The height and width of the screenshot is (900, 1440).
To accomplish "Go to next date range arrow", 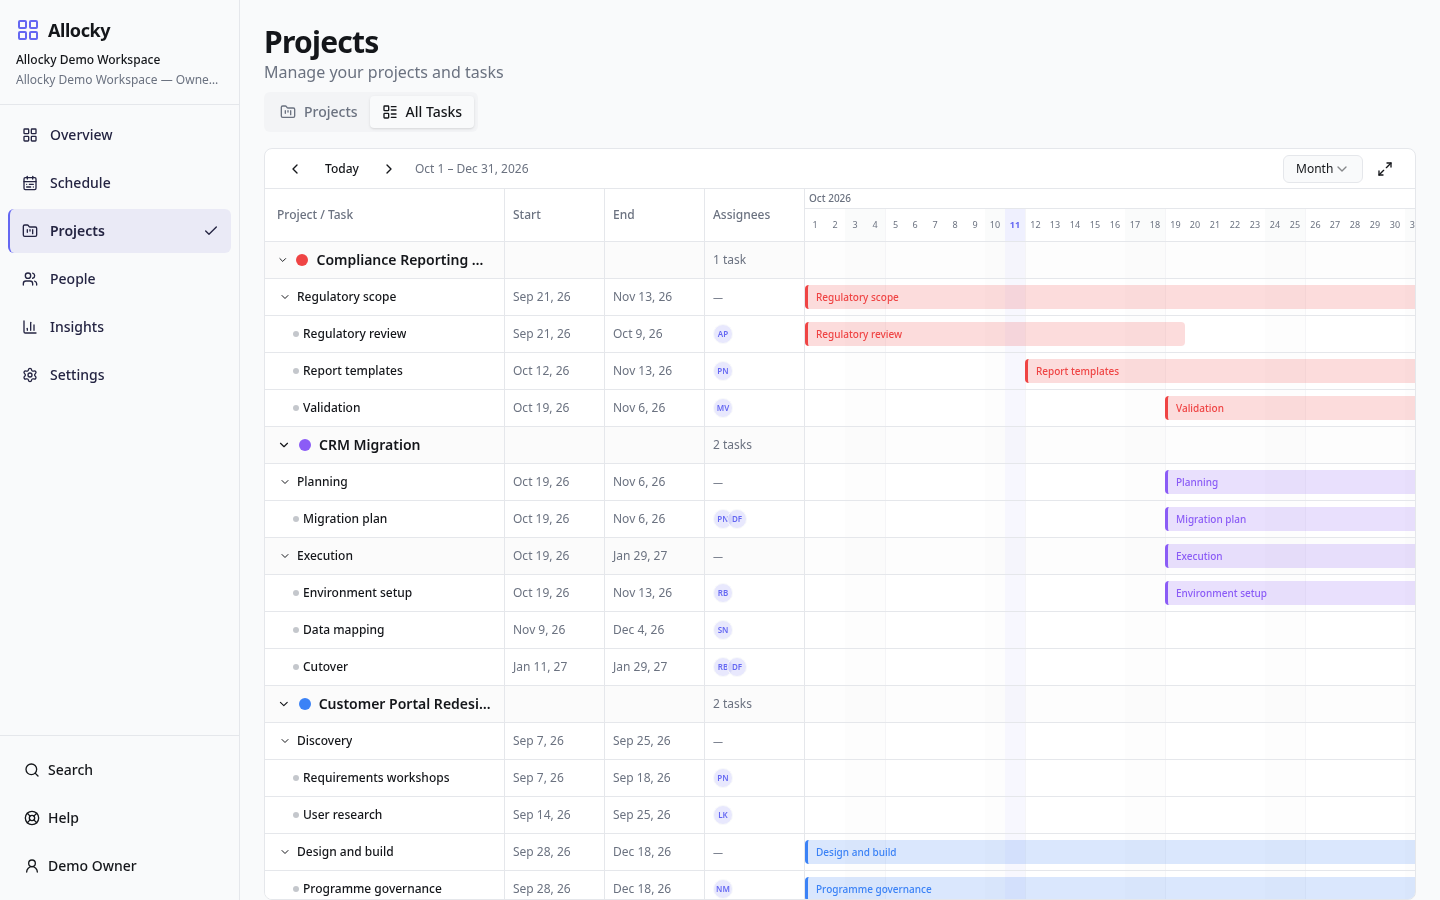I will 389,169.
